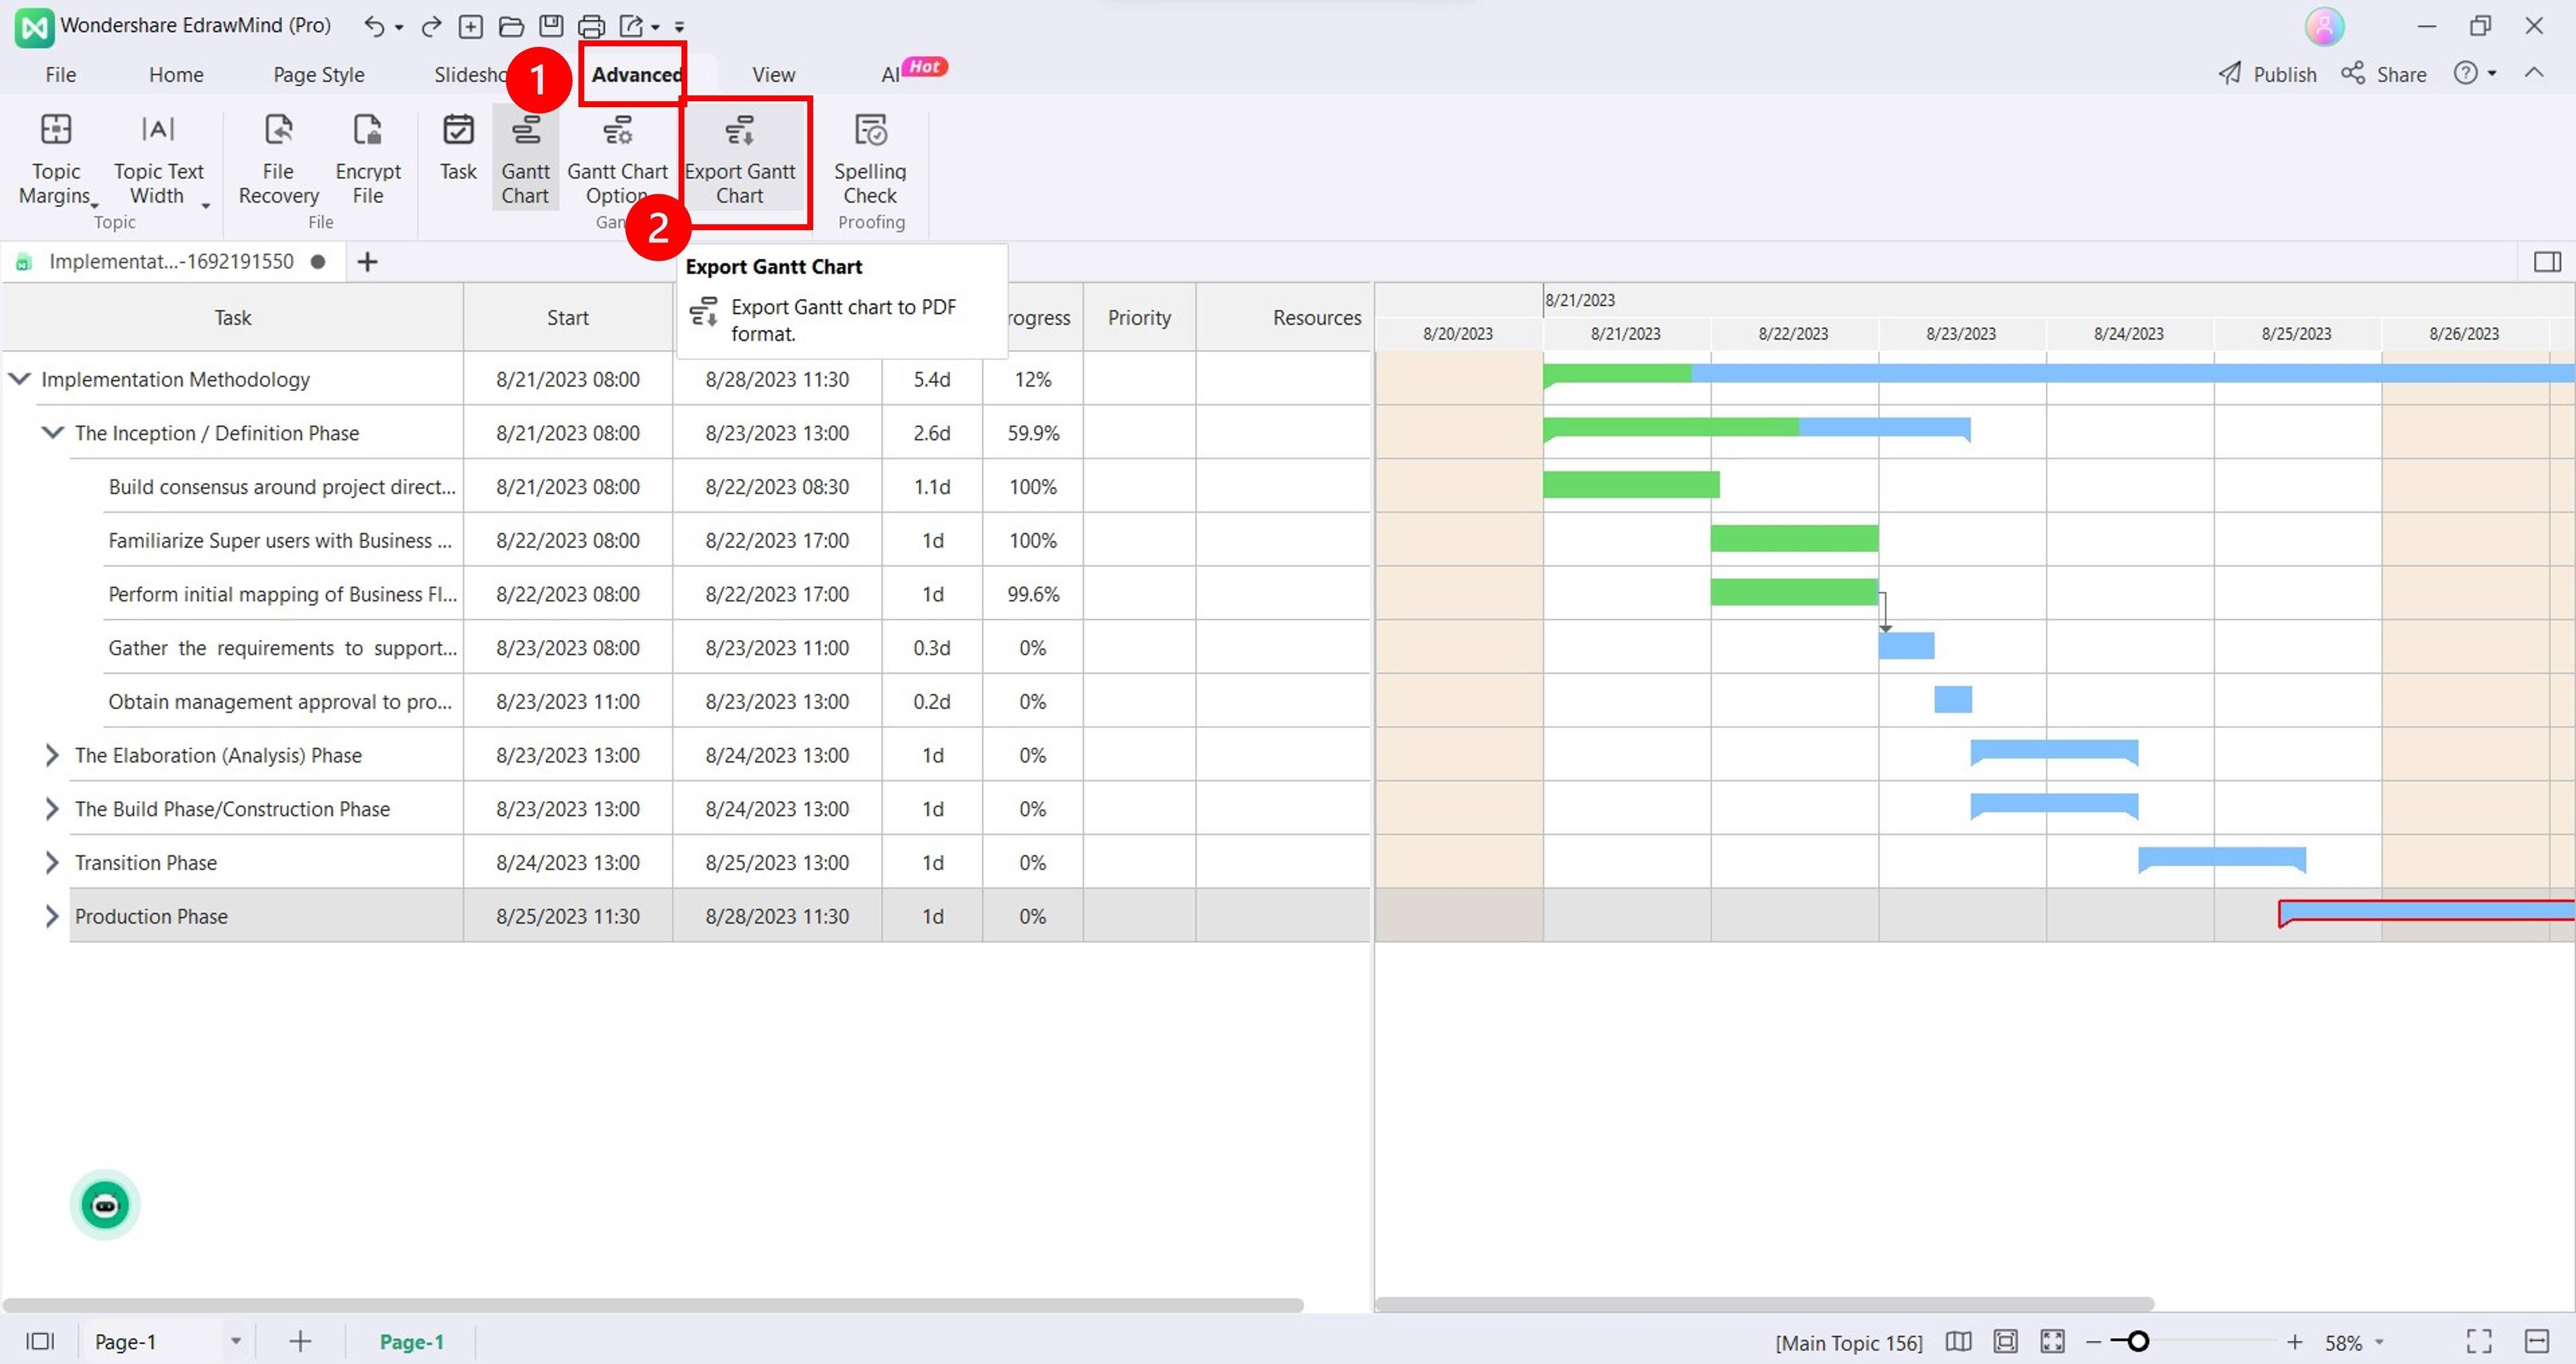Toggle fullscreen mode in status bar
Viewport: 2576px width, 1364px height.
tap(2478, 1341)
